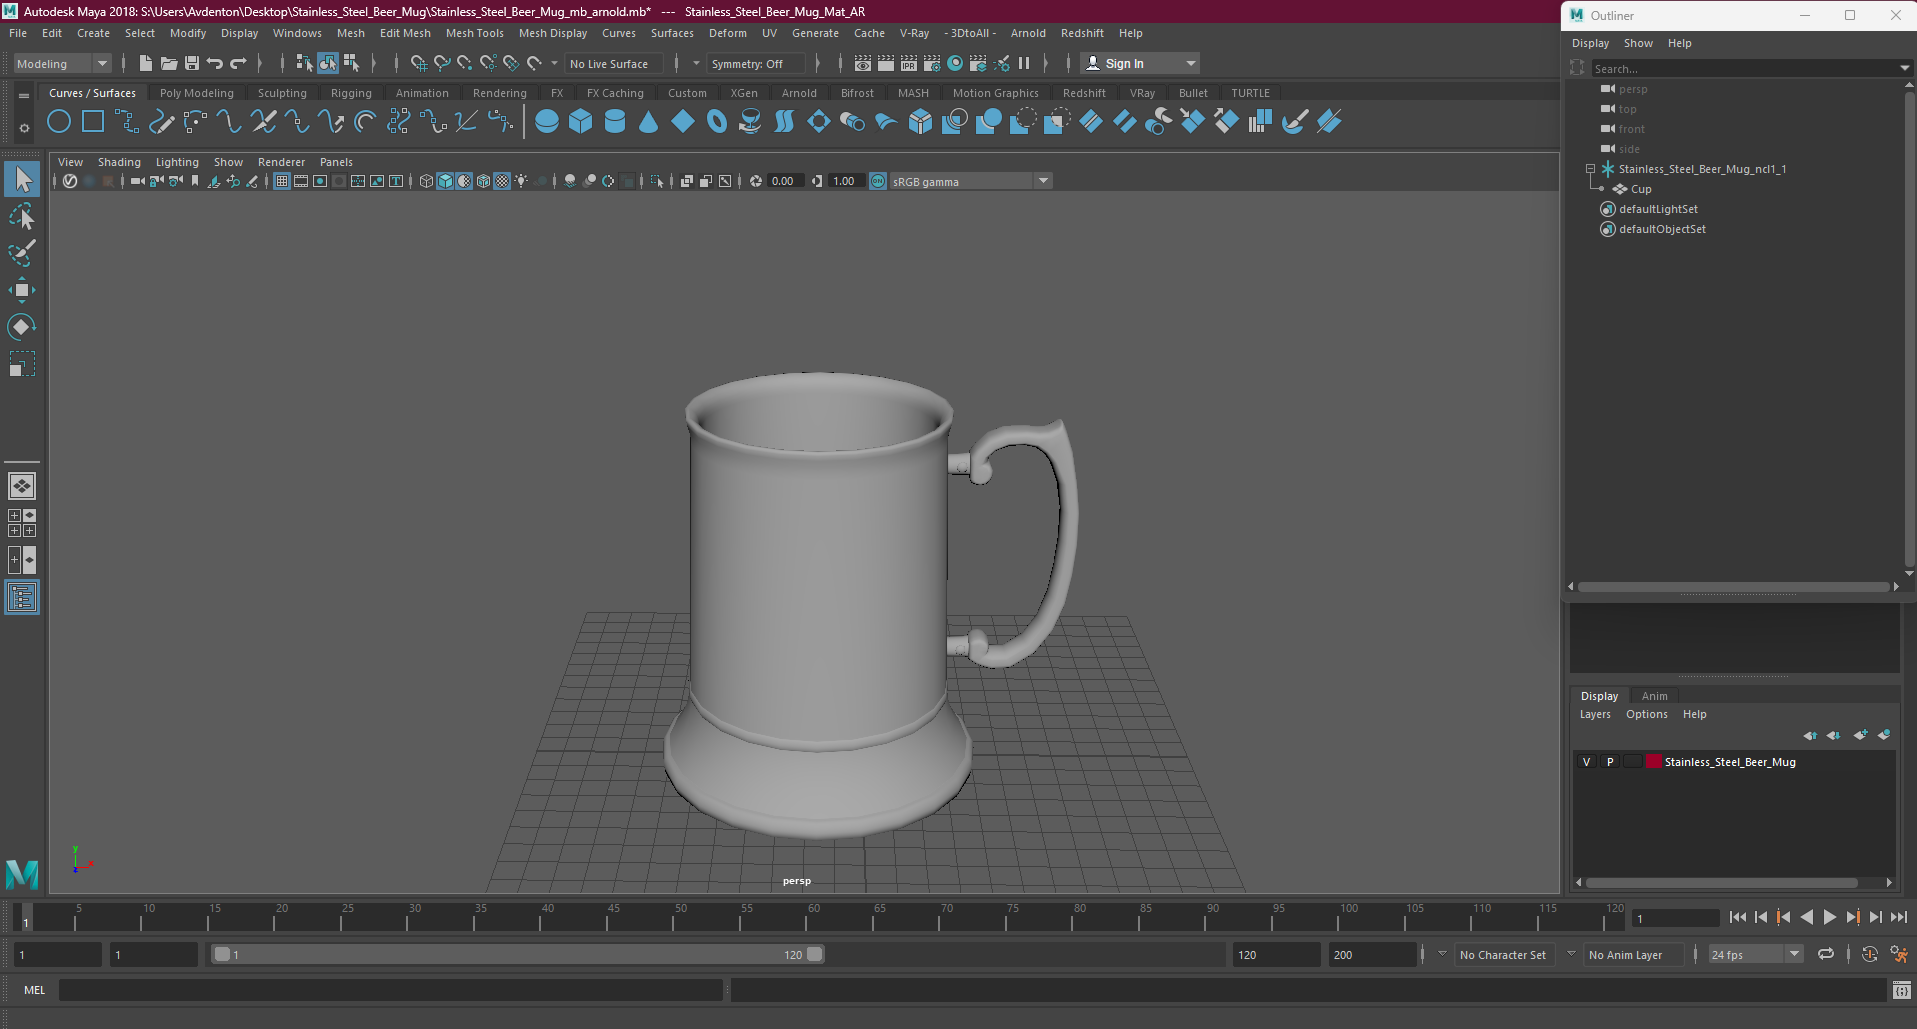
Task: Toggle use all lights in viewport
Action: coord(521,181)
